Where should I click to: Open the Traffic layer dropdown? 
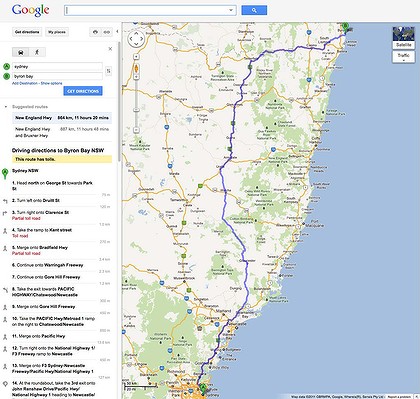404,57
